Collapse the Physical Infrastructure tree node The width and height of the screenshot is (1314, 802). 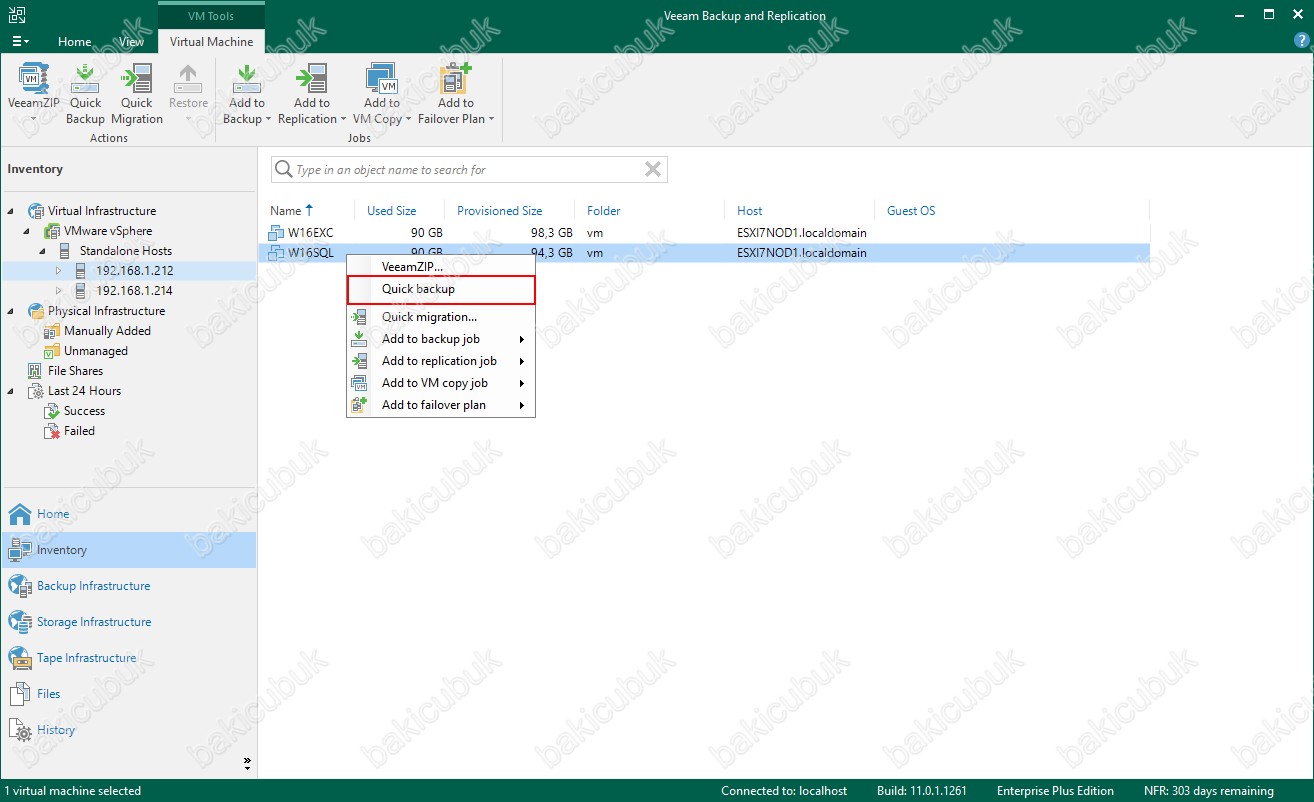tap(10, 311)
